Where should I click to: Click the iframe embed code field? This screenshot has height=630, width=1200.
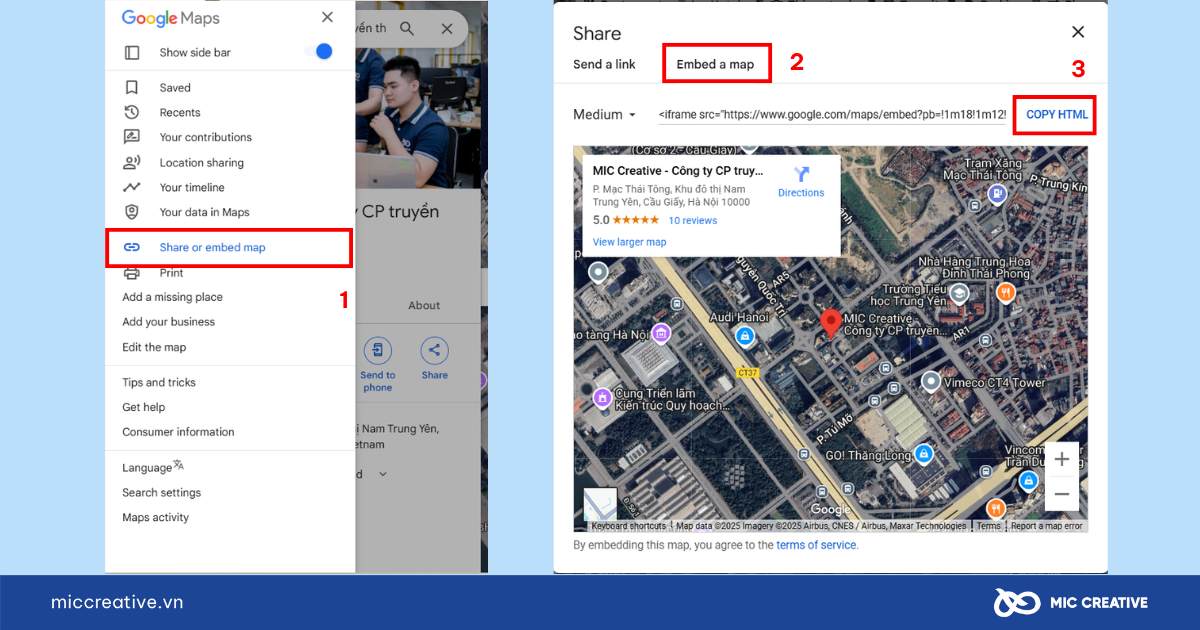tap(832, 115)
